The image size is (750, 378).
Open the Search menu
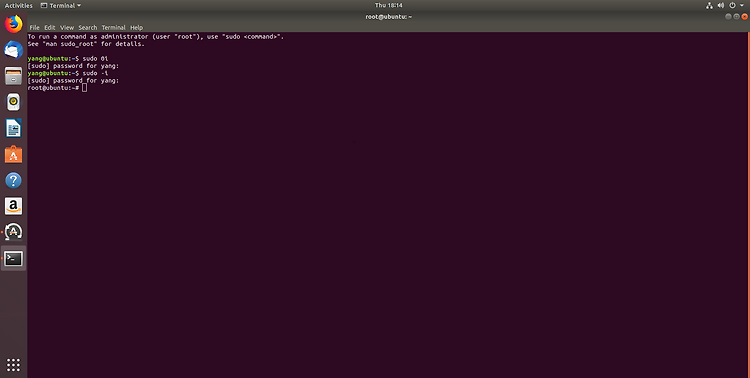pos(88,28)
